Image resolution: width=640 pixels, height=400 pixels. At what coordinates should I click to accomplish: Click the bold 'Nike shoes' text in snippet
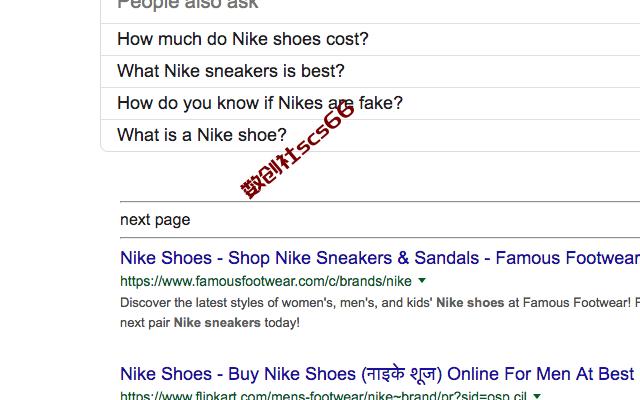point(470,303)
